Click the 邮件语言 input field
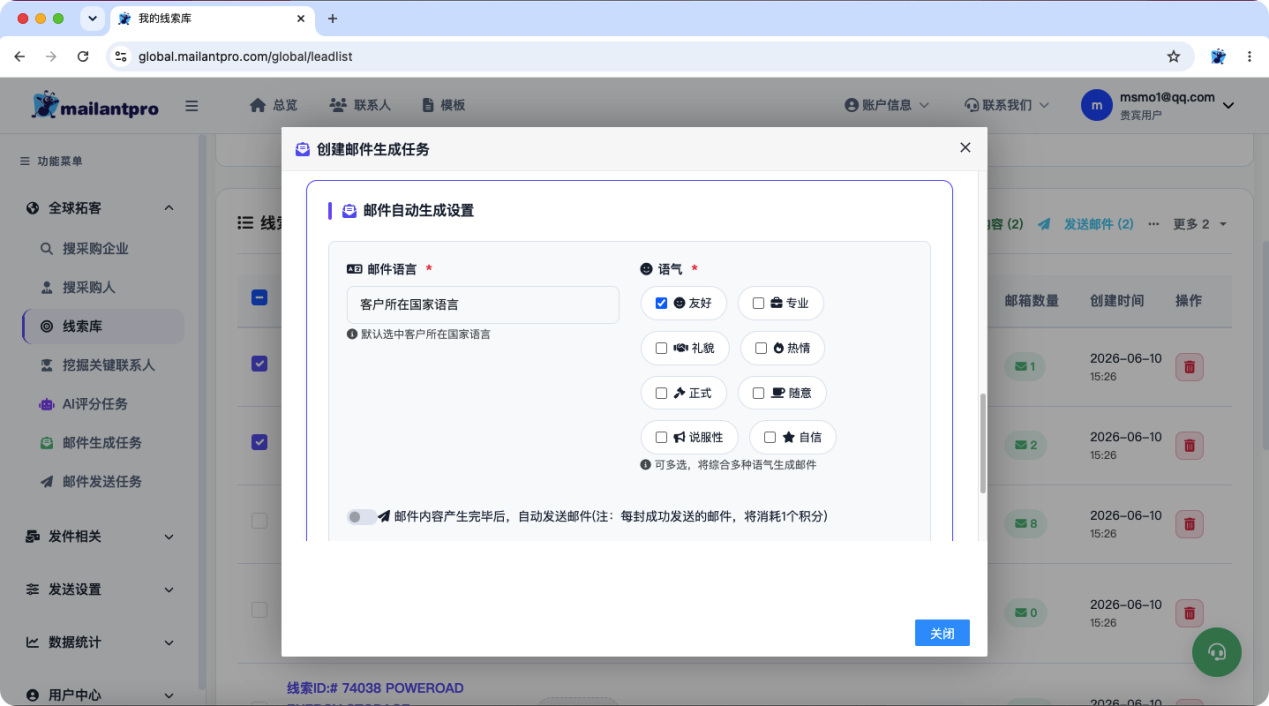1269x706 pixels. pyautogui.click(x=483, y=305)
